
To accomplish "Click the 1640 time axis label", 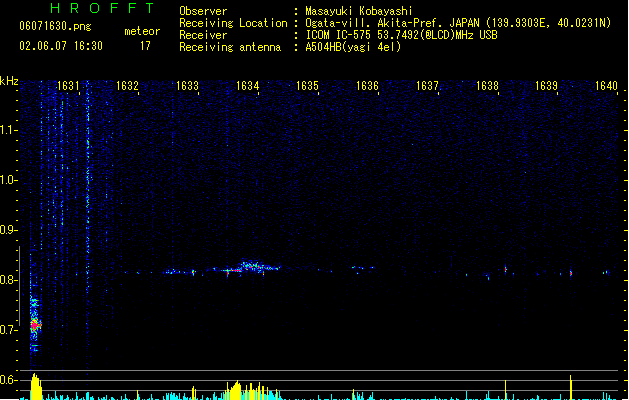I will point(606,86).
